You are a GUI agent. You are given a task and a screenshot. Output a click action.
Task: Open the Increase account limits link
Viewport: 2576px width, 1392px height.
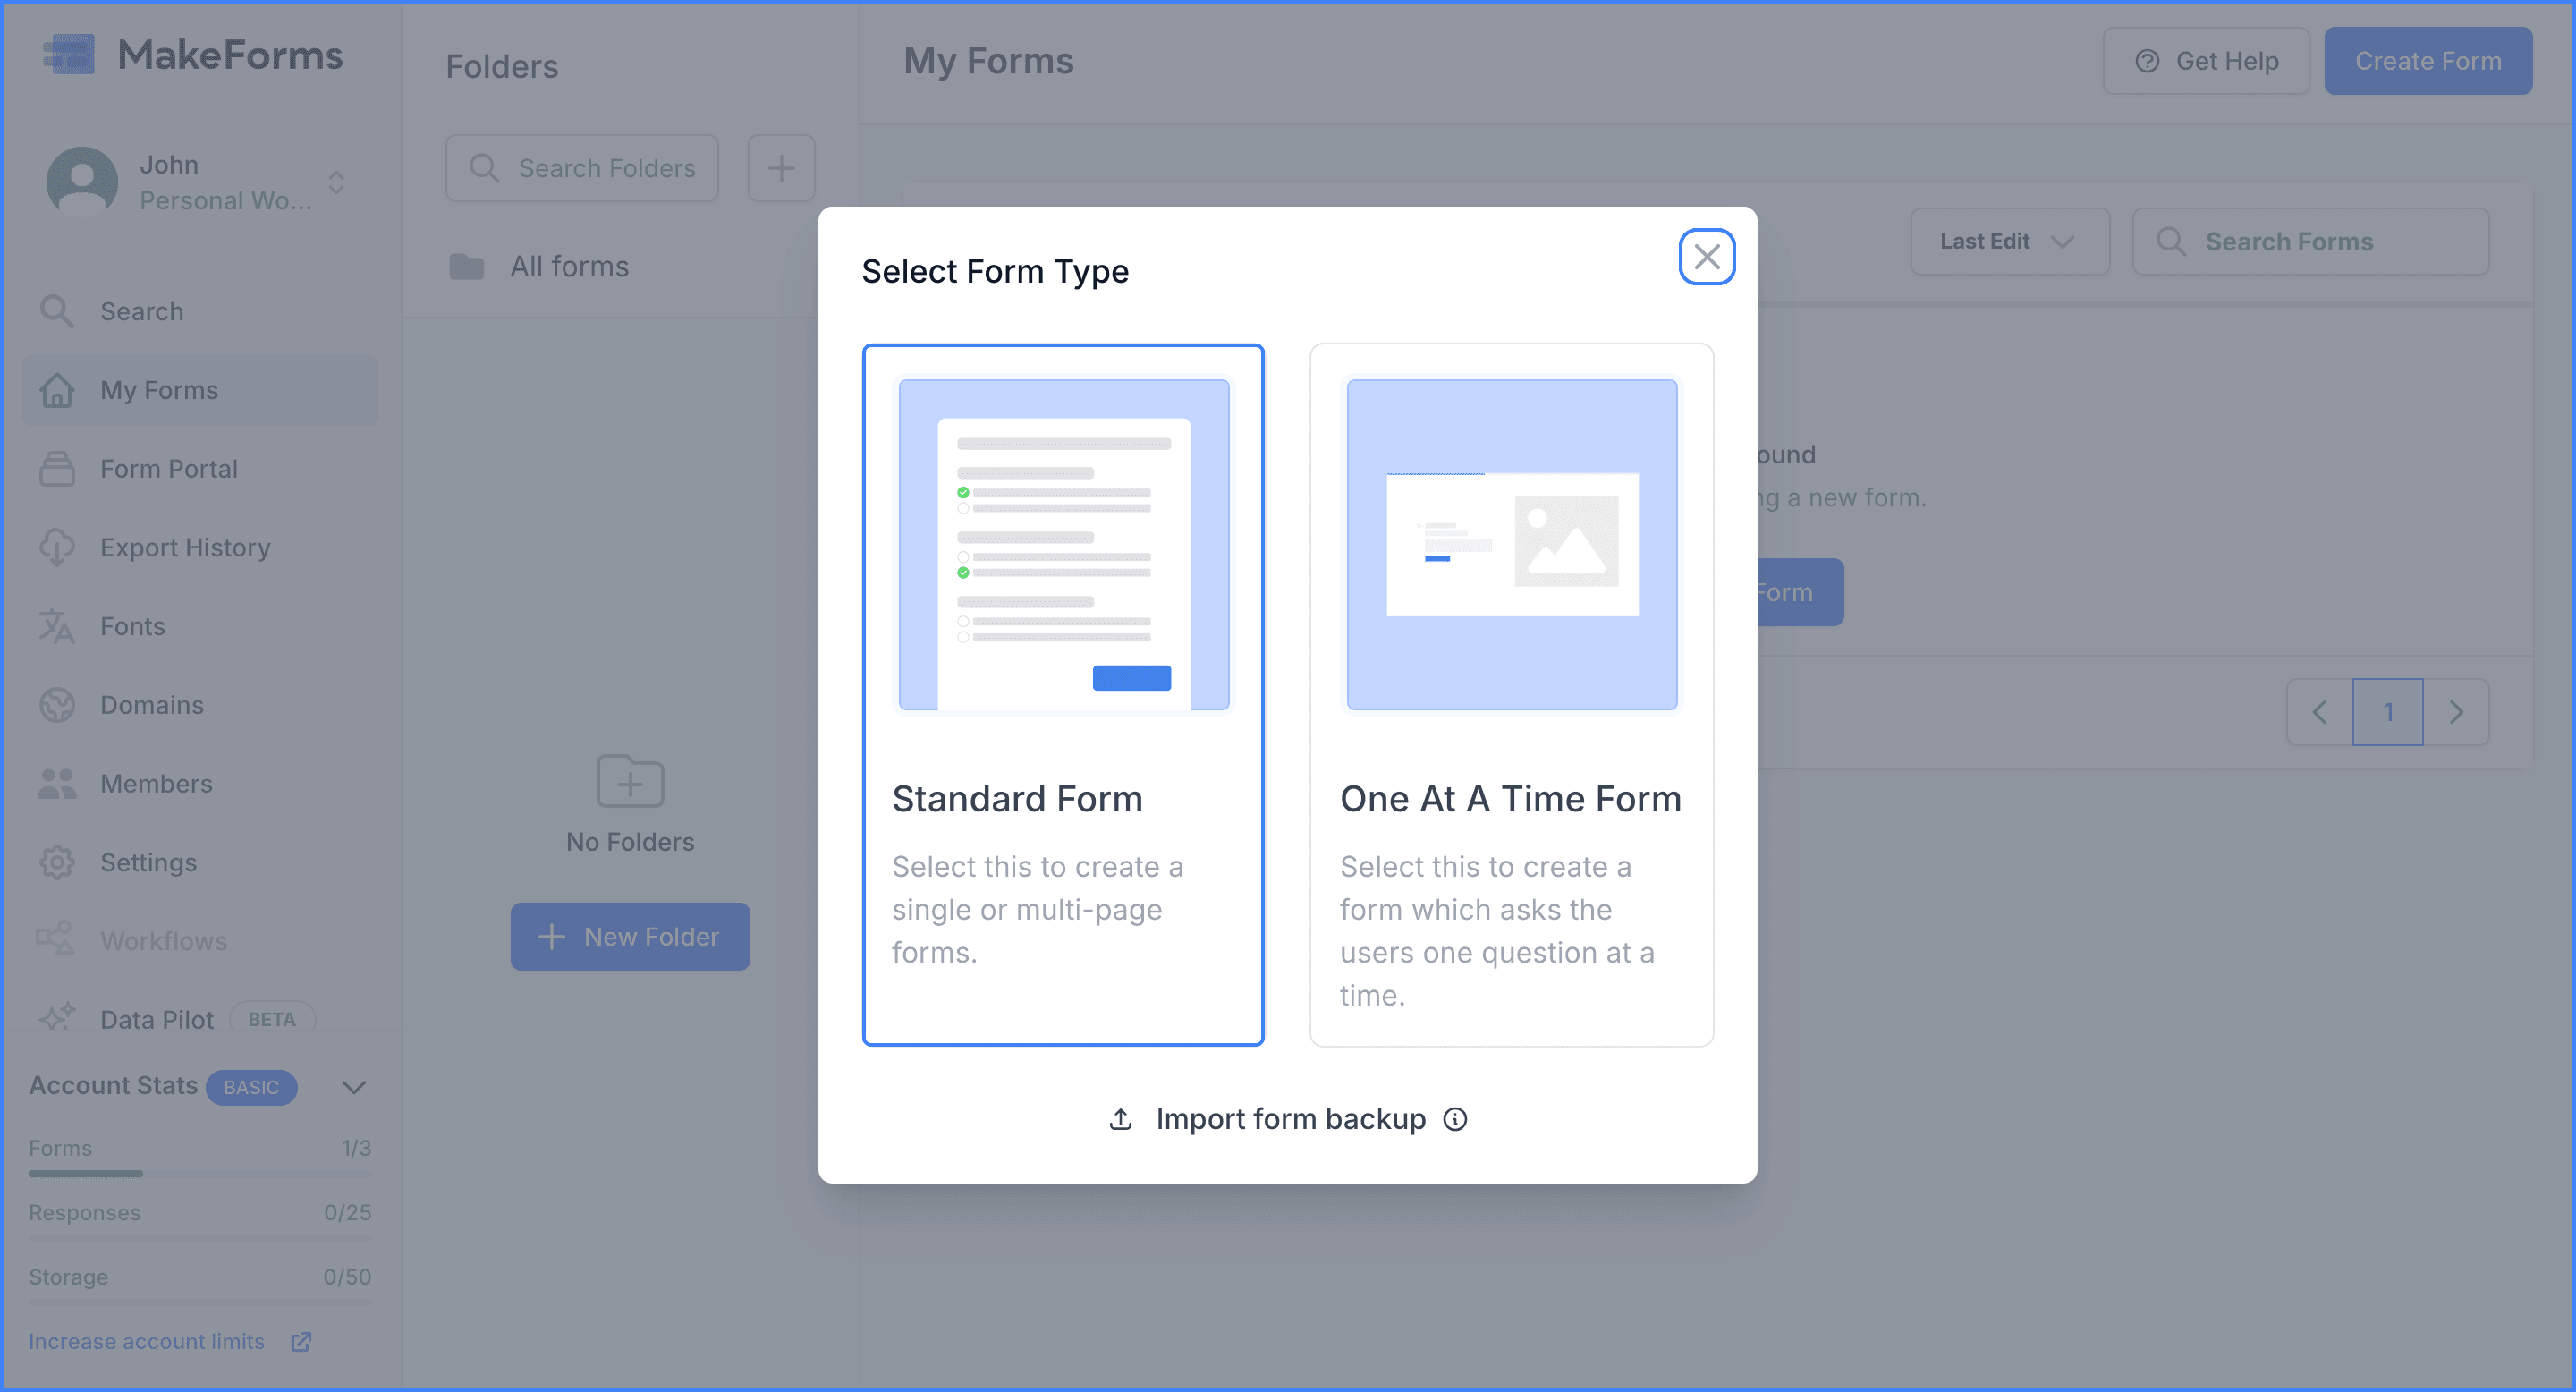[x=146, y=1342]
